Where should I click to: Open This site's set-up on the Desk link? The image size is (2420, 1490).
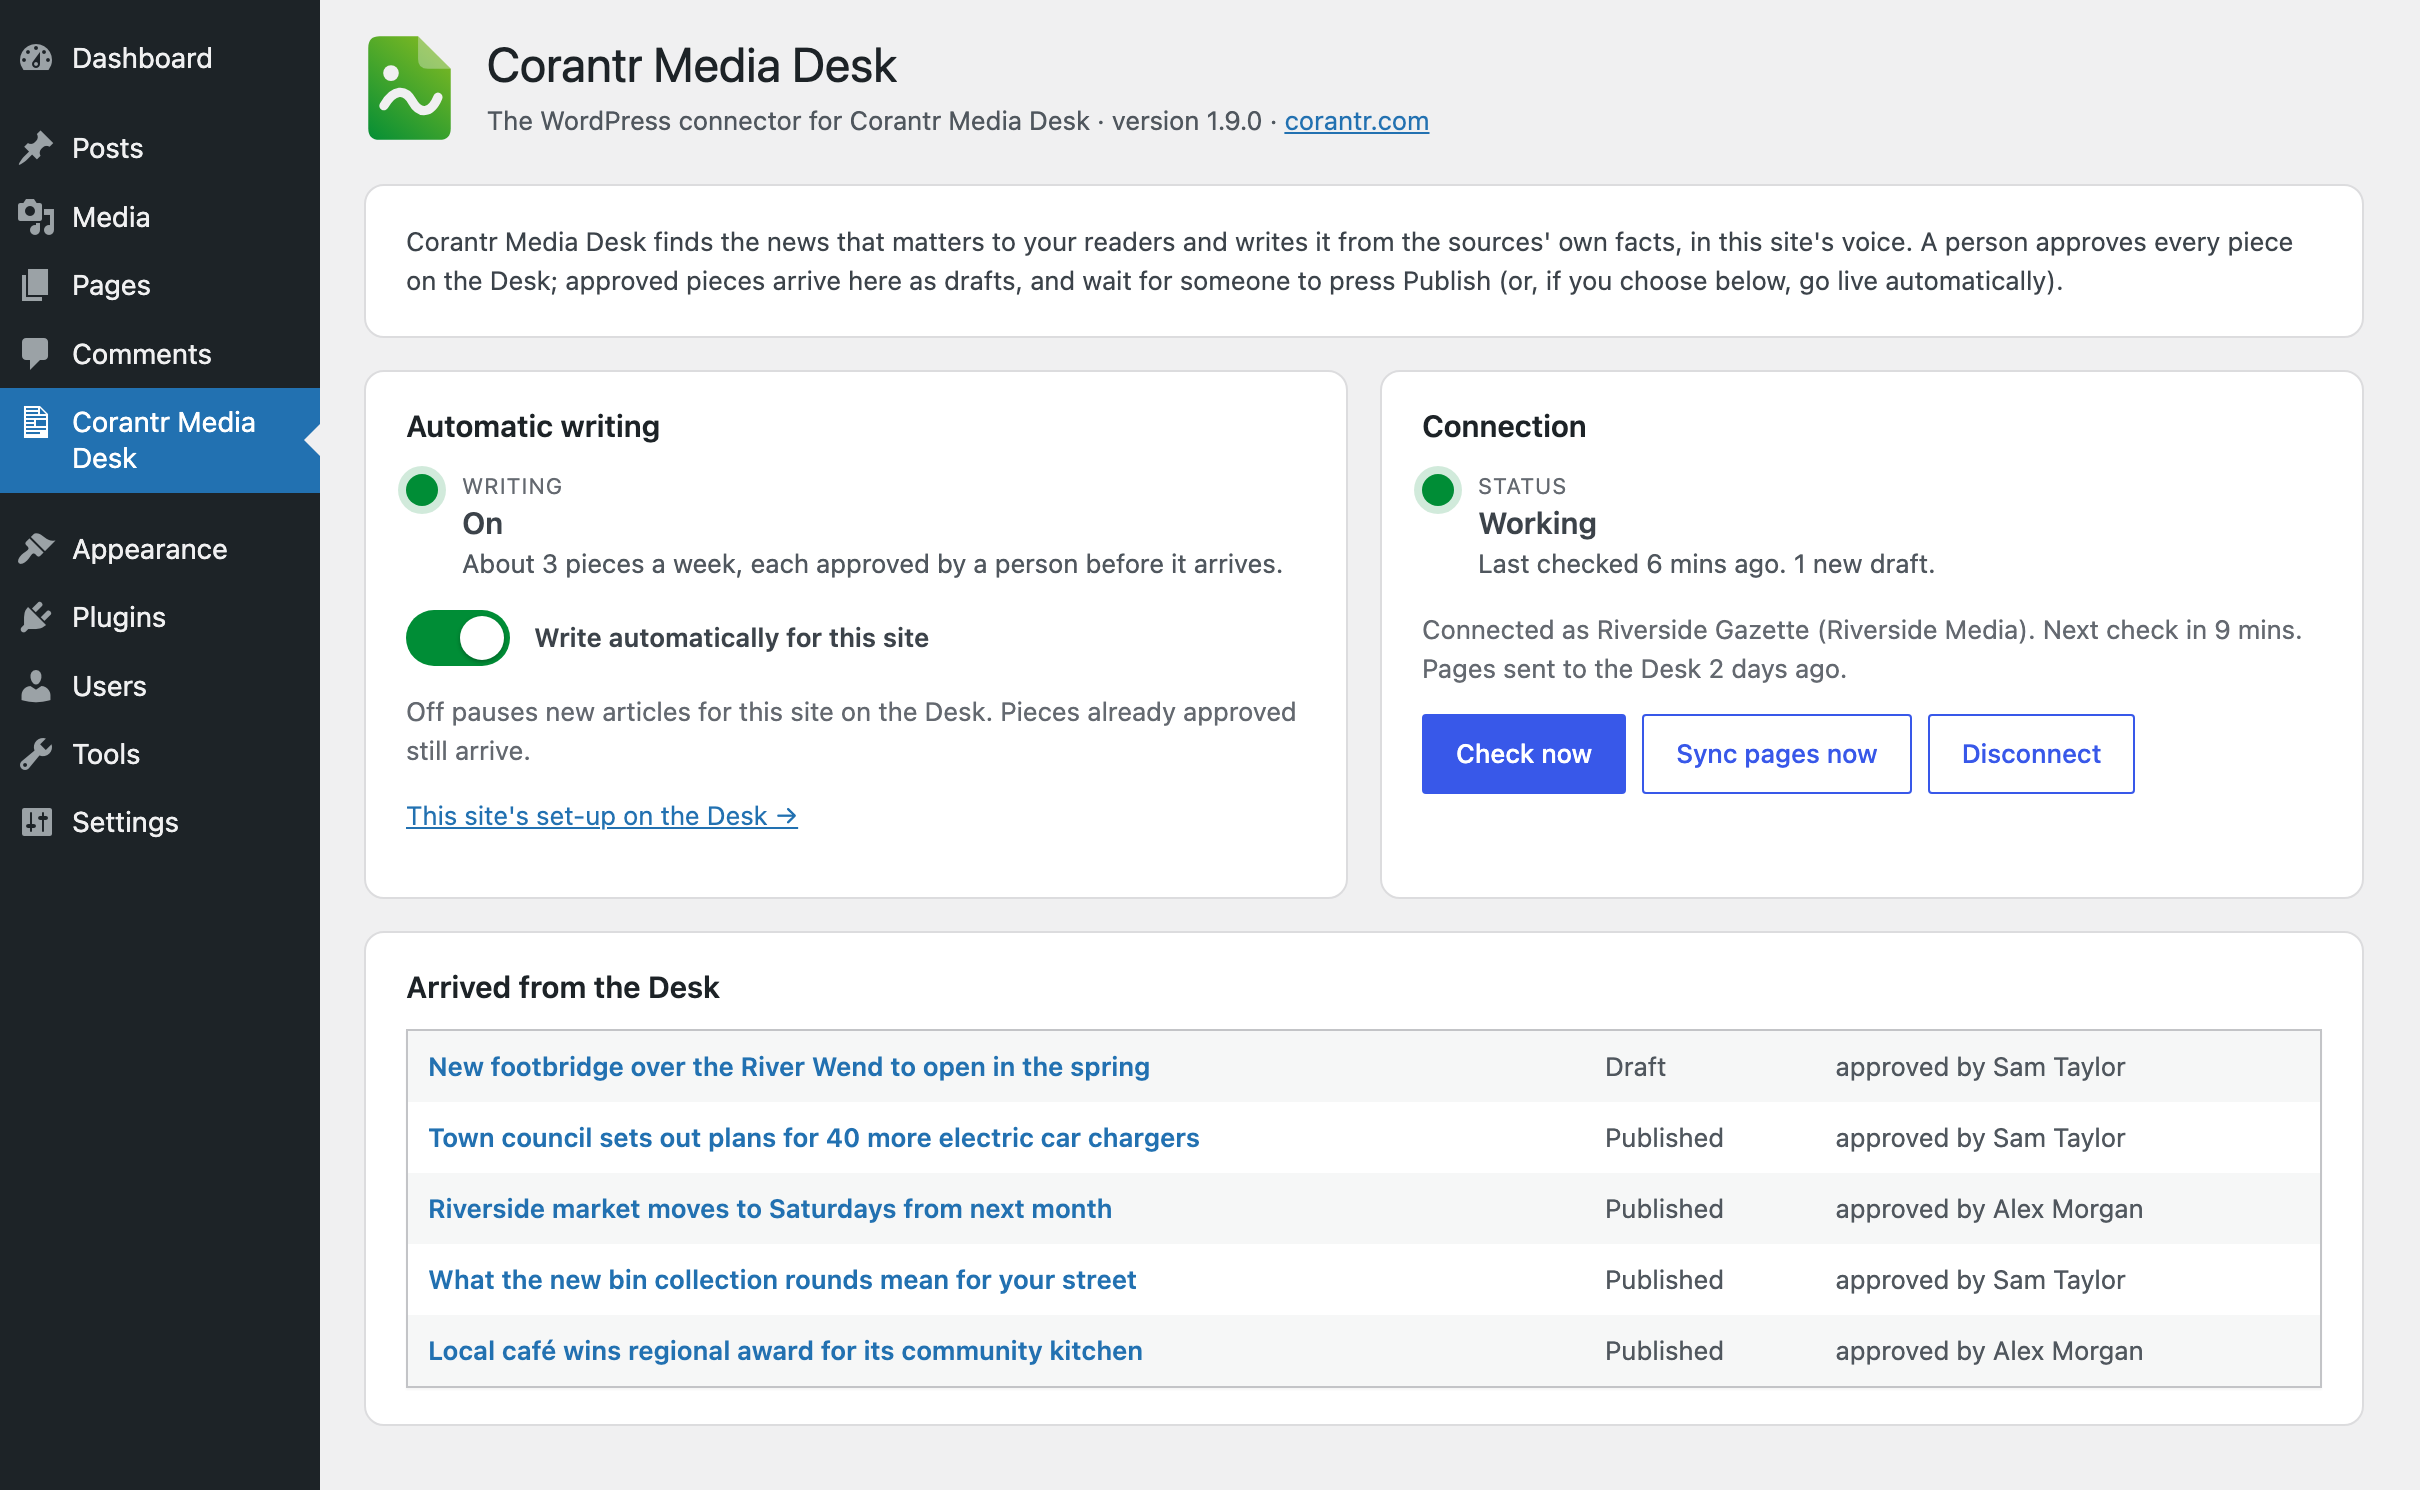601,816
